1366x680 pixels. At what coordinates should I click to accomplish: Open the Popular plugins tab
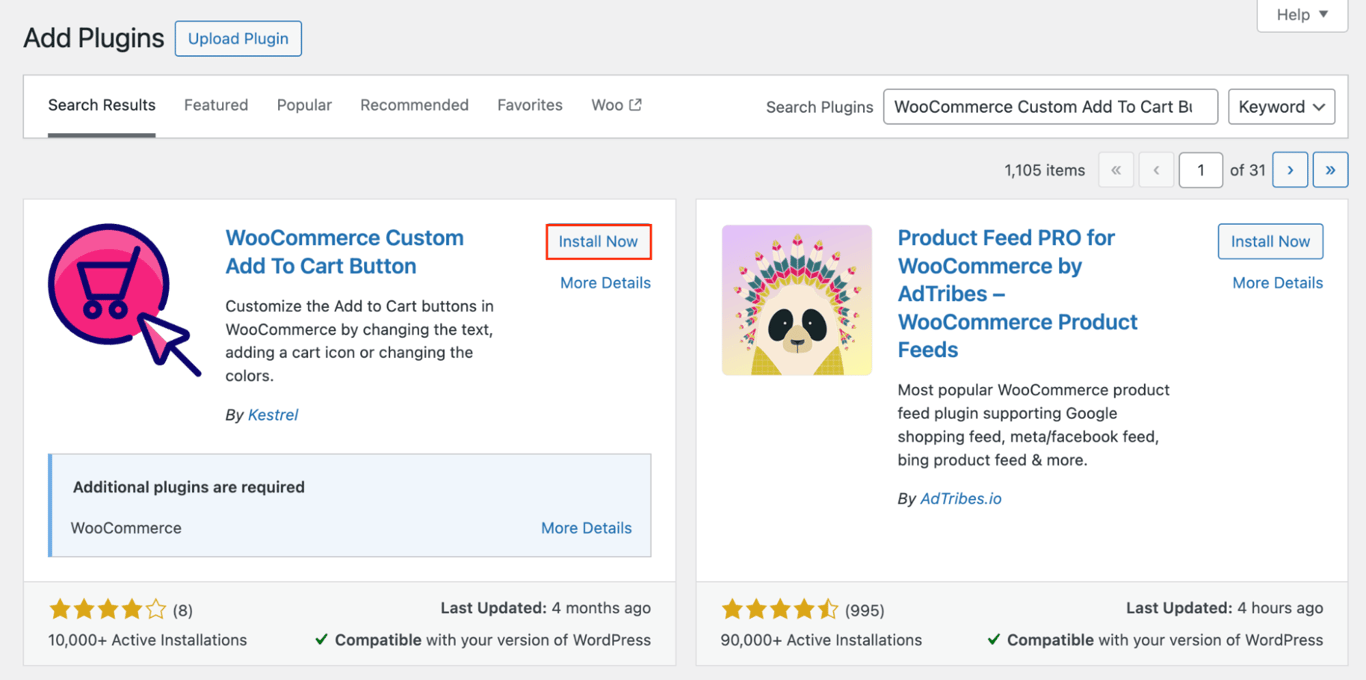(x=304, y=104)
